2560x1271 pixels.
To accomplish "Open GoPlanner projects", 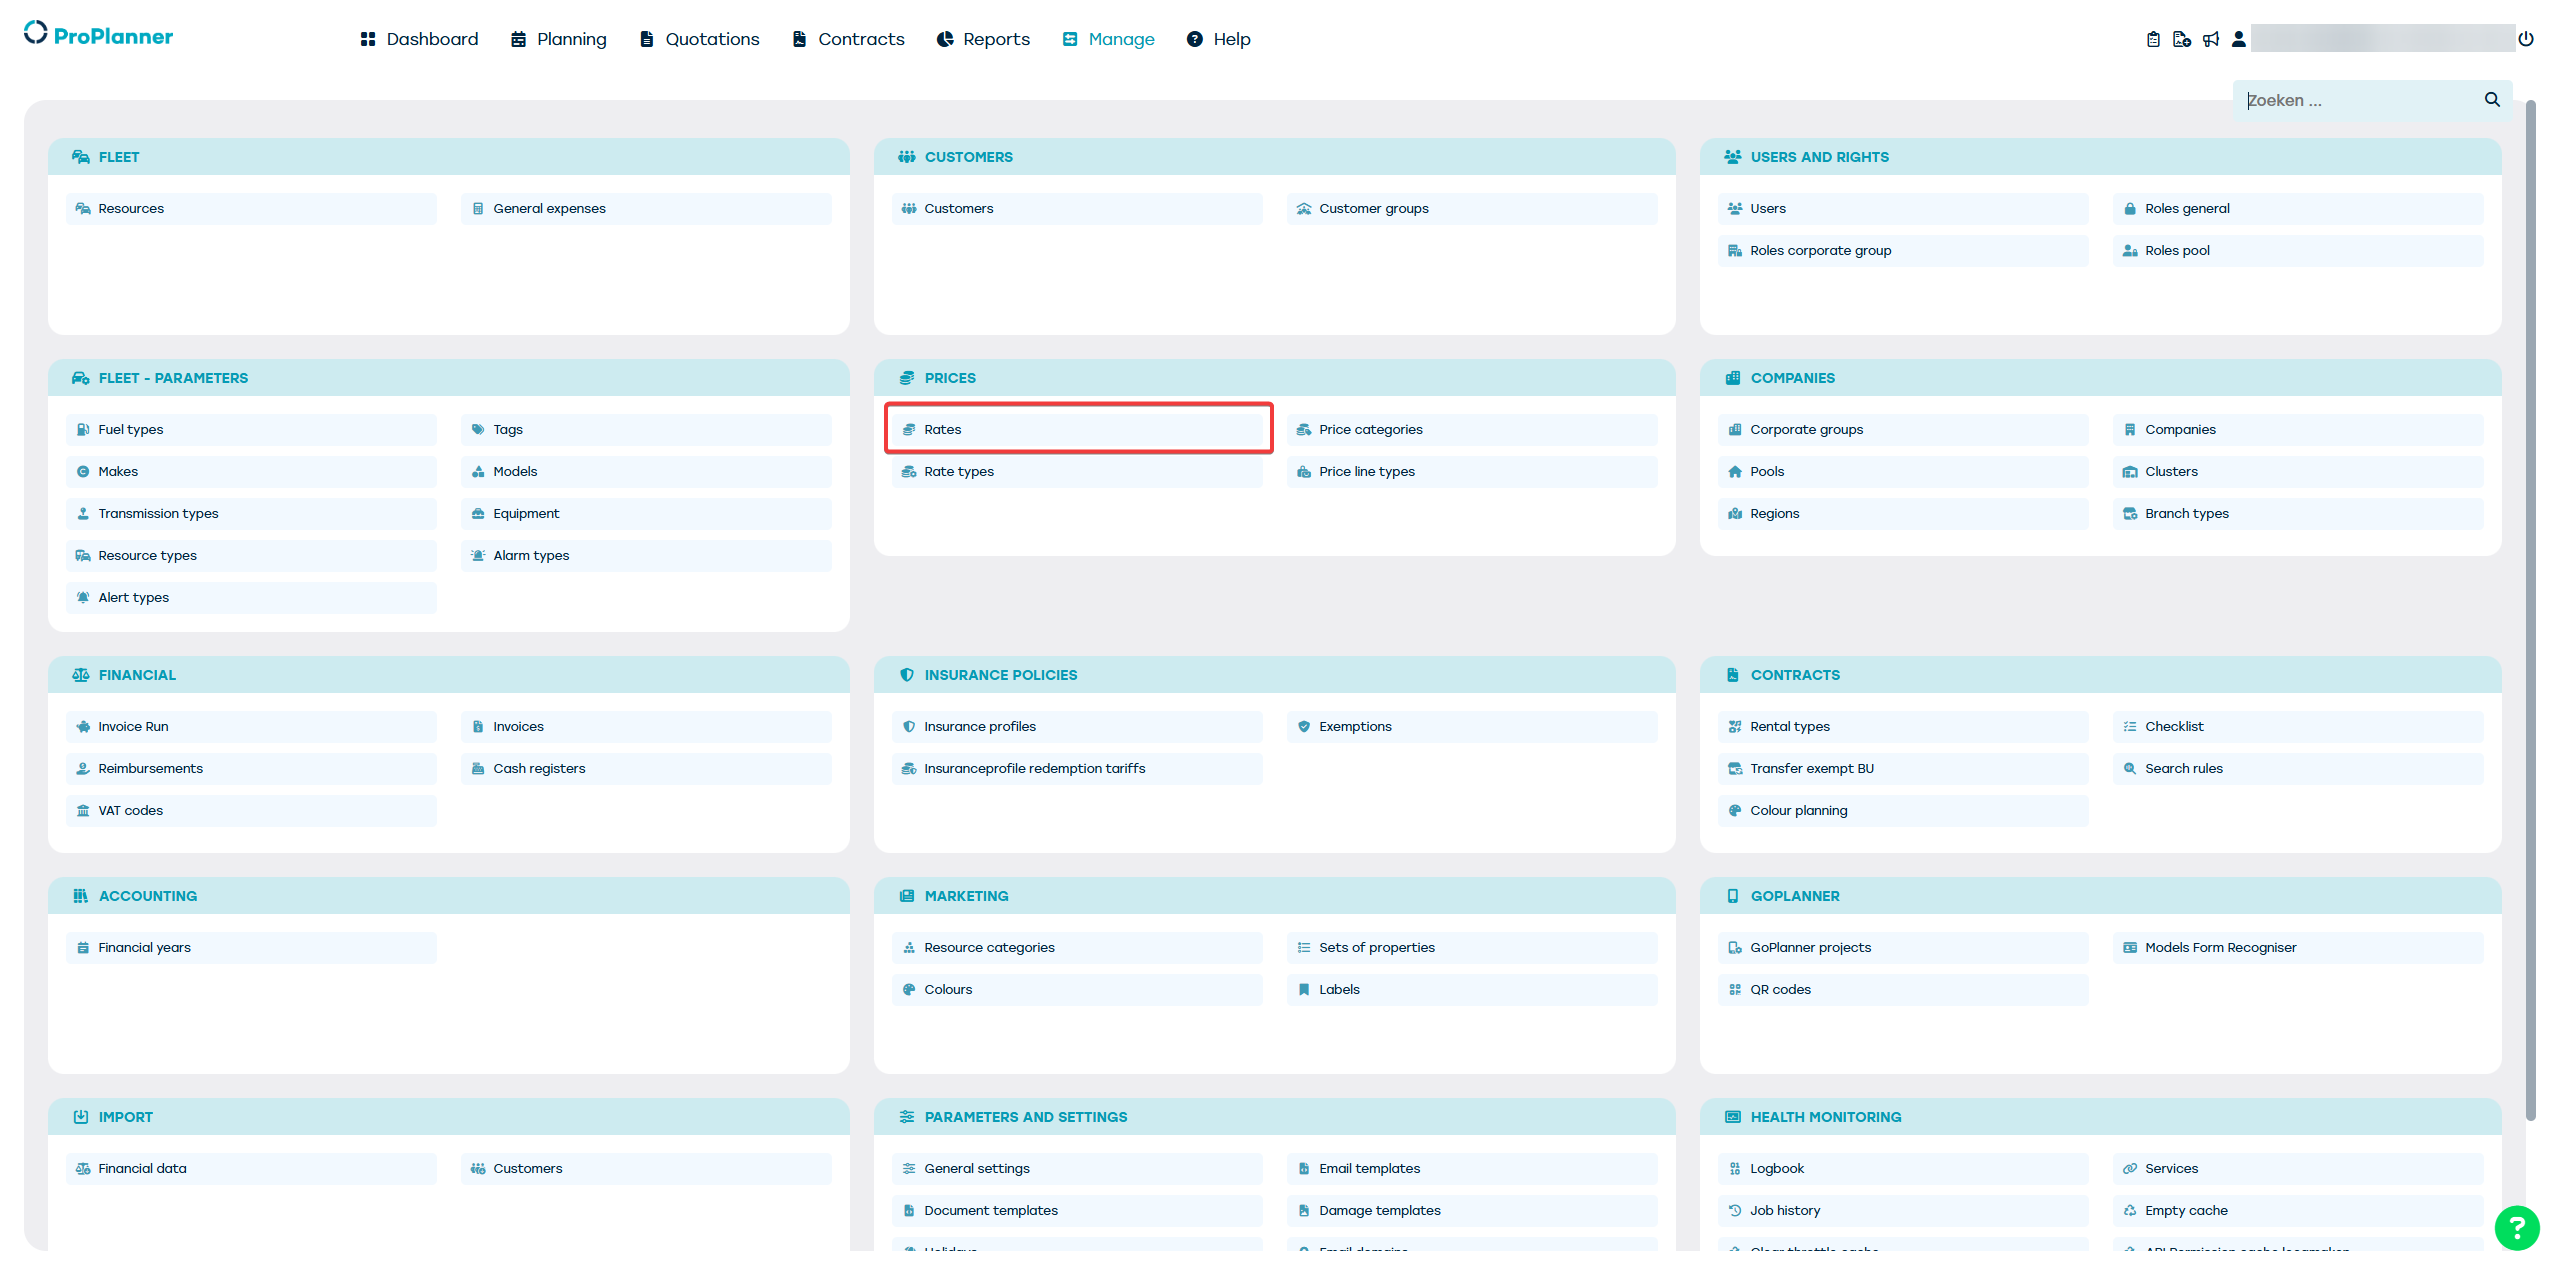I will coord(1810,947).
